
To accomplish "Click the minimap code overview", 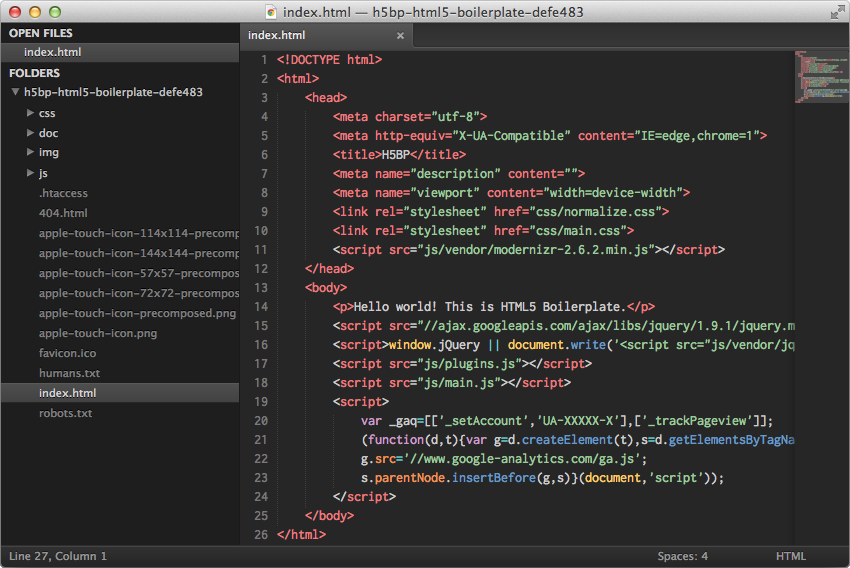I will [821, 76].
